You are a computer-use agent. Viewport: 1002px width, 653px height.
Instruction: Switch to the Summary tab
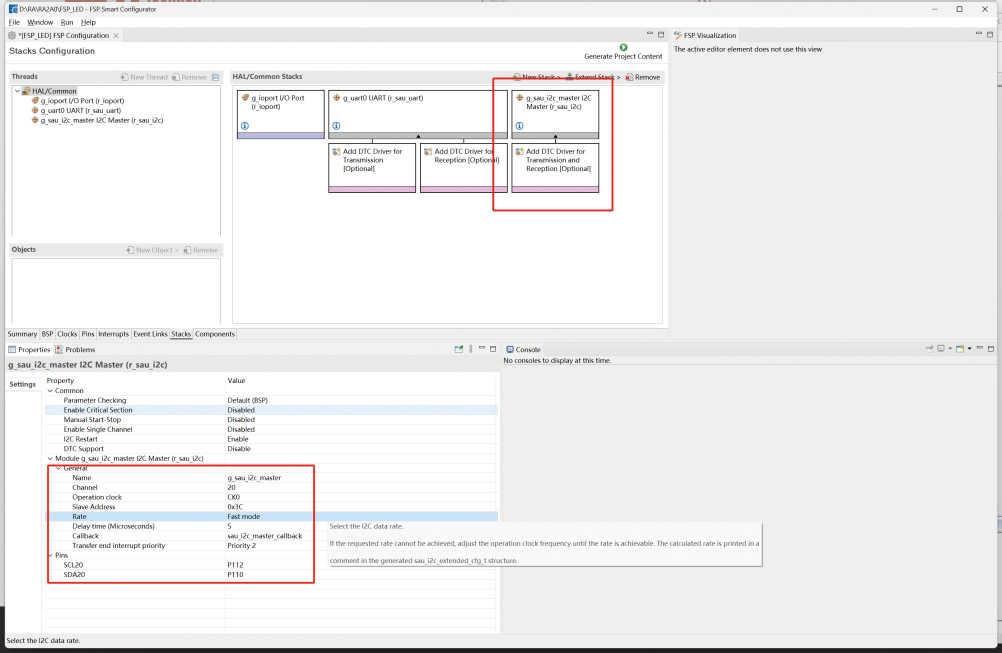(22, 334)
